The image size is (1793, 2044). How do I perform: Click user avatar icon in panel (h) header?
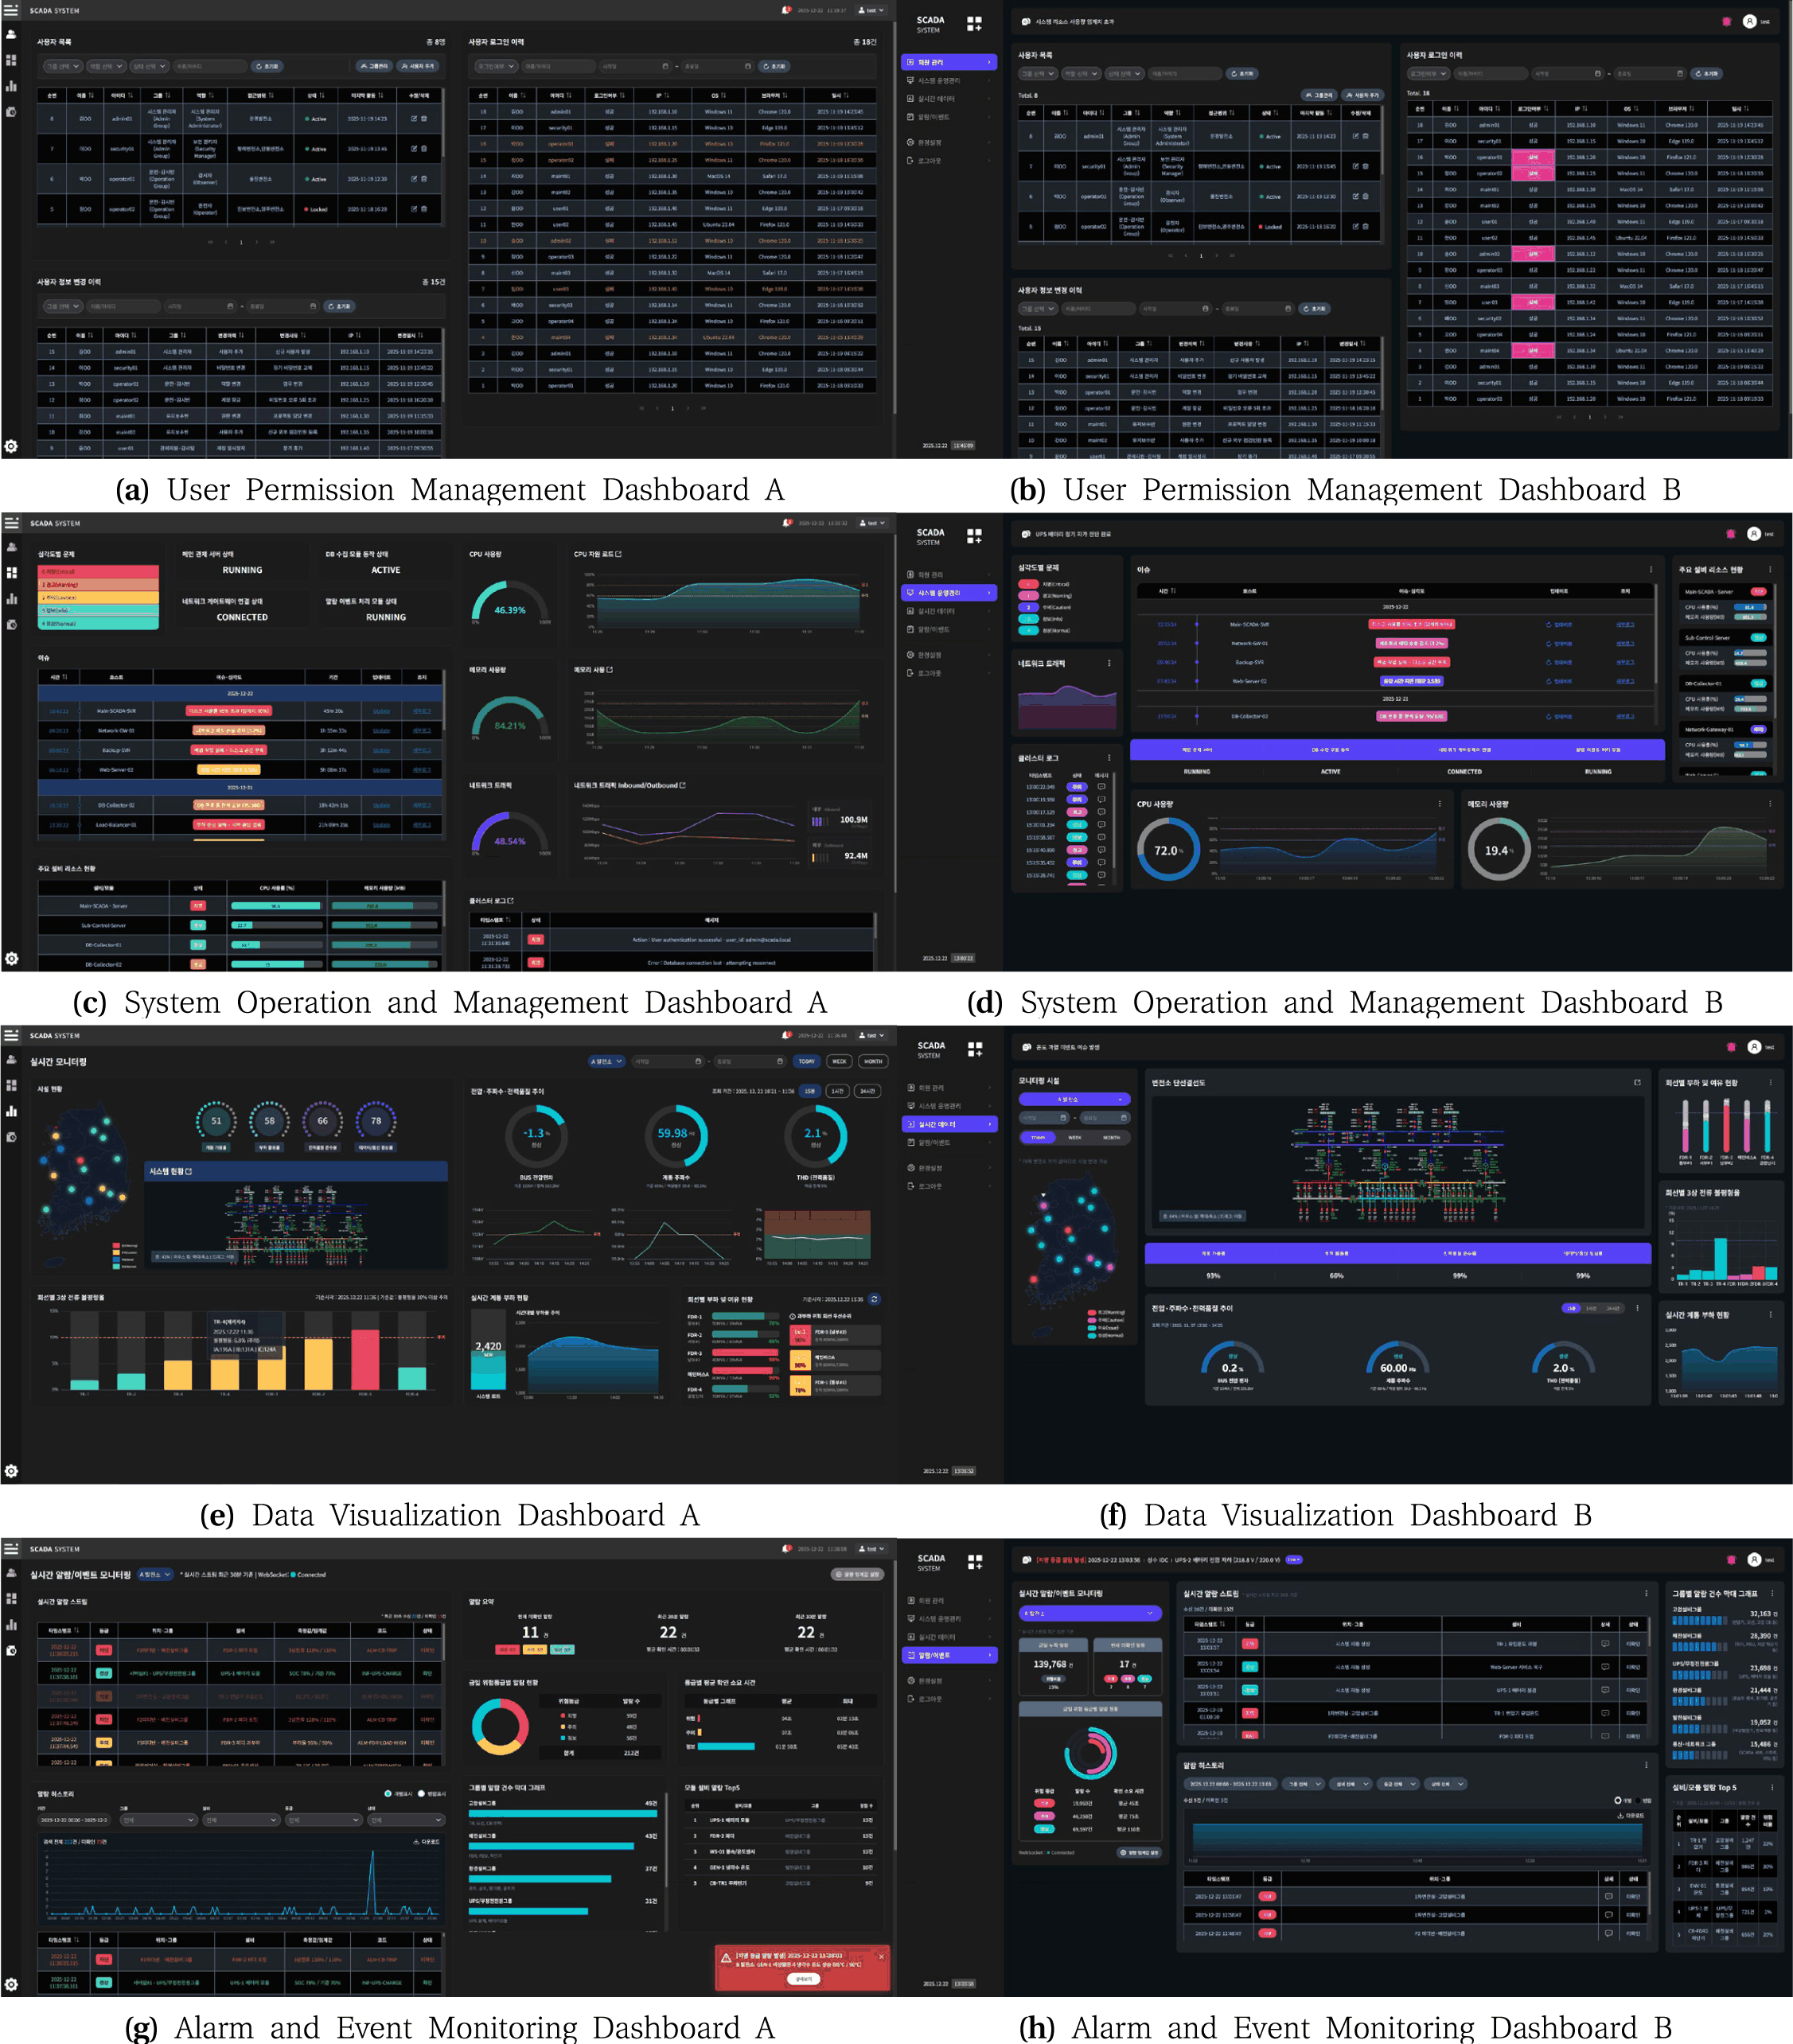coord(1754,1560)
